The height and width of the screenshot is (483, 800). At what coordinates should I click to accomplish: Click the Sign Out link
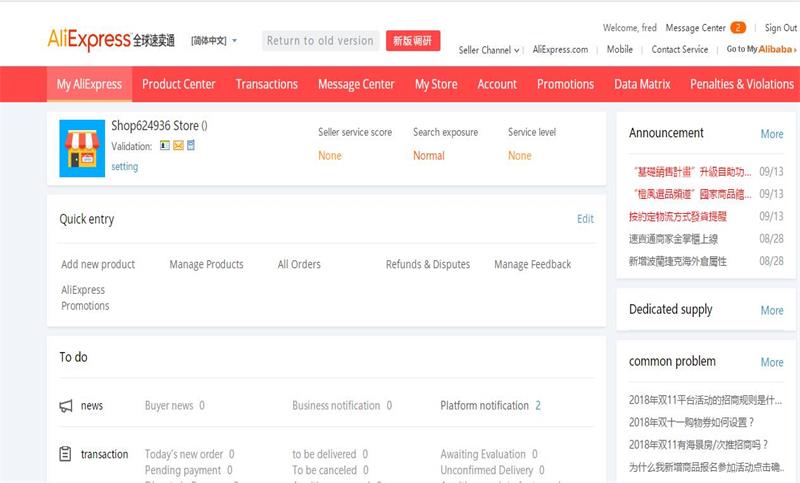coord(781,28)
